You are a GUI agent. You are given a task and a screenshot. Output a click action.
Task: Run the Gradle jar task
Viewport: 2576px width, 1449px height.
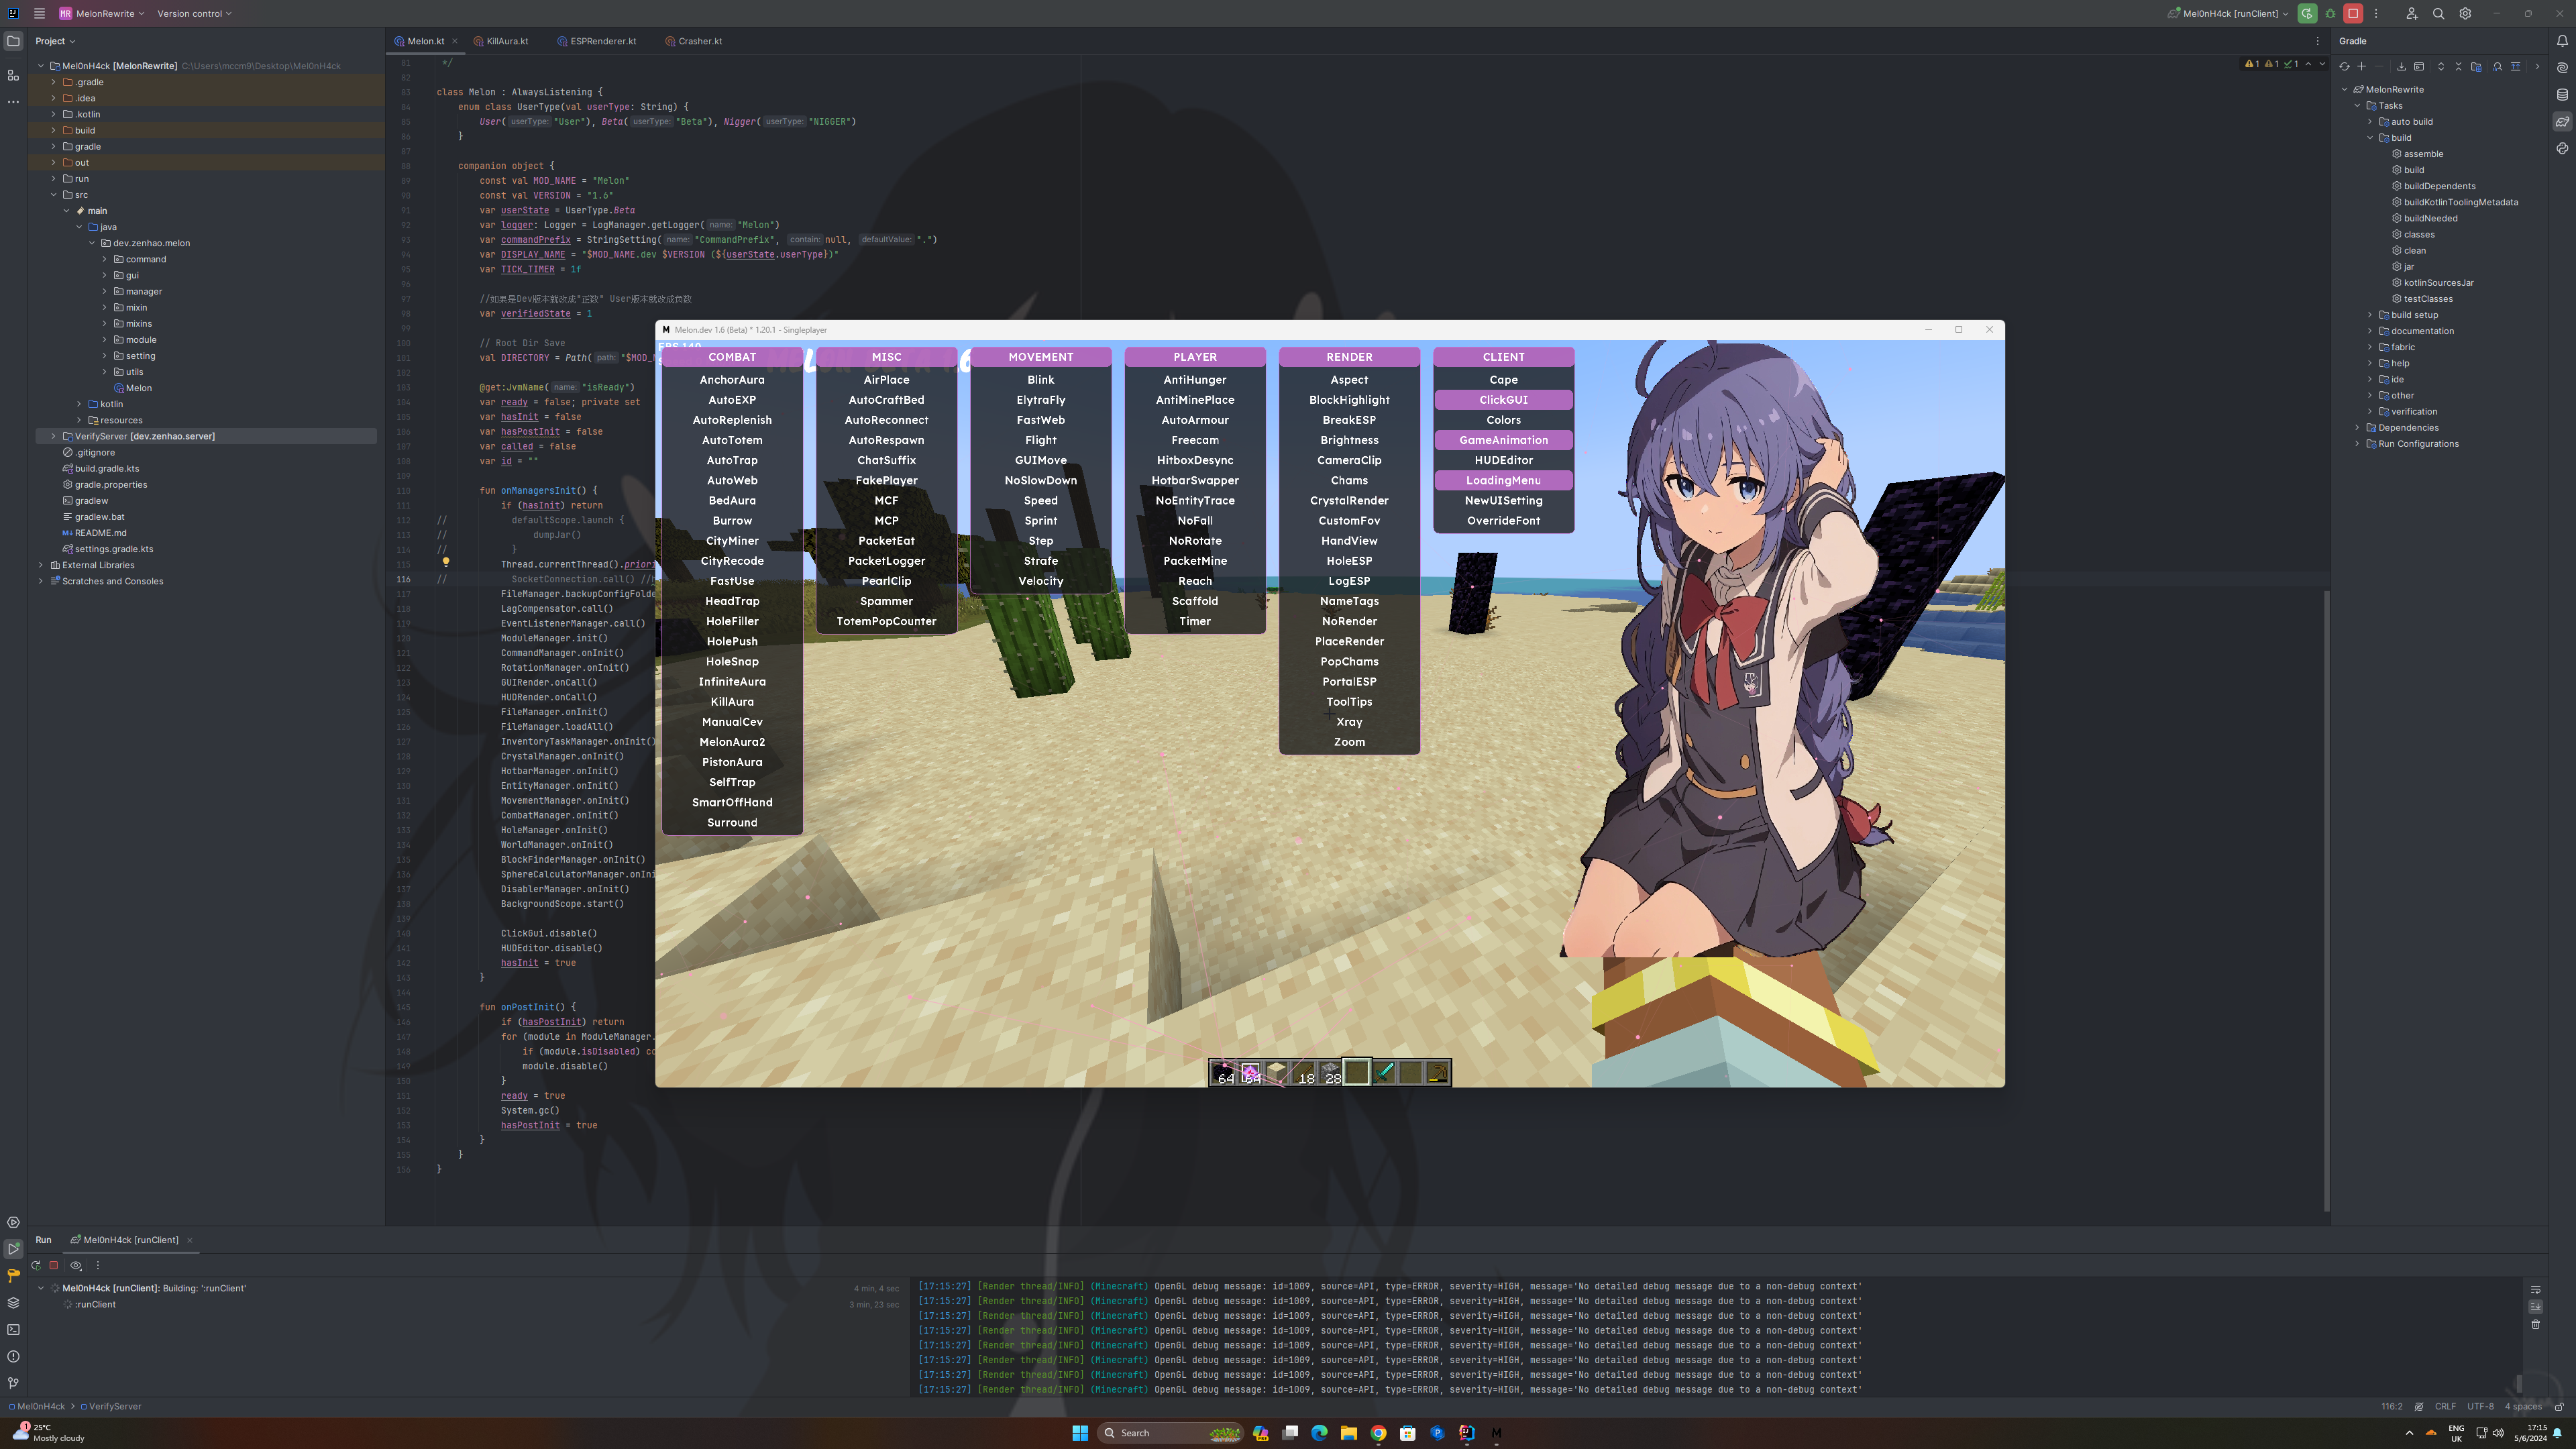[2409, 267]
